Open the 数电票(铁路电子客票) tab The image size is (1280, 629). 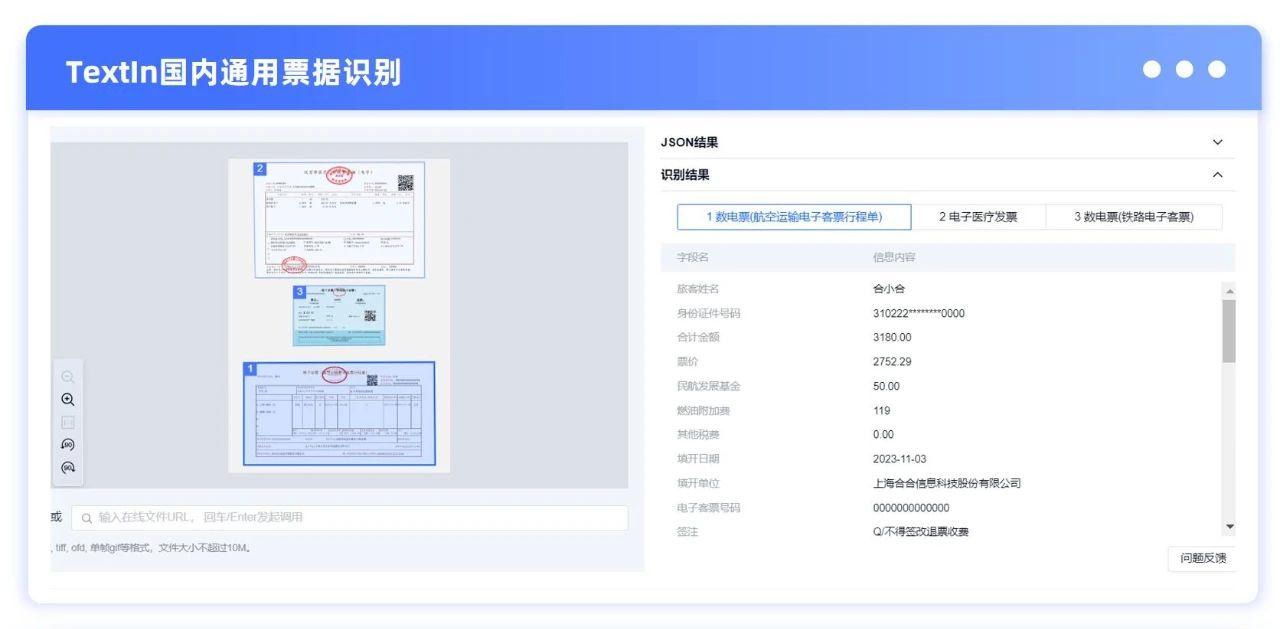pos(1134,217)
